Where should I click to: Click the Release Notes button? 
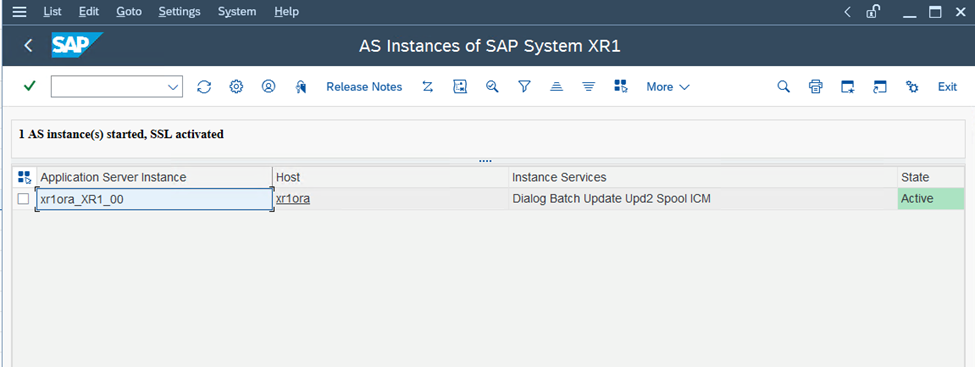tap(364, 87)
